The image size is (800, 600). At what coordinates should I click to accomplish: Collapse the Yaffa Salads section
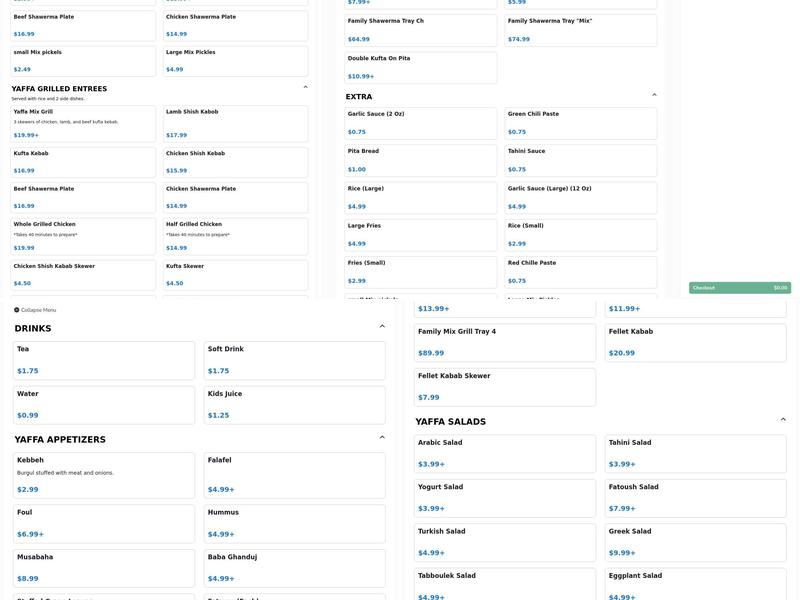pyautogui.click(x=783, y=420)
